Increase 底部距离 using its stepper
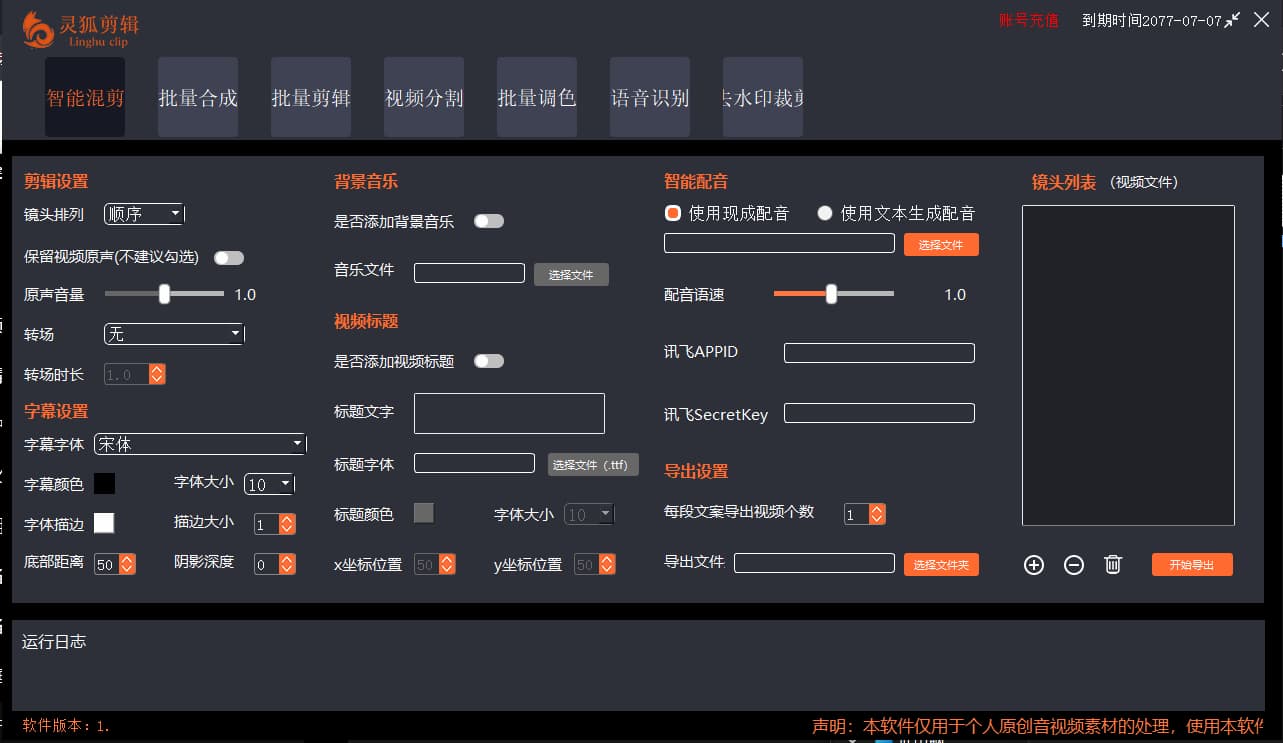Viewport: 1283px width, 743px height. [126, 559]
